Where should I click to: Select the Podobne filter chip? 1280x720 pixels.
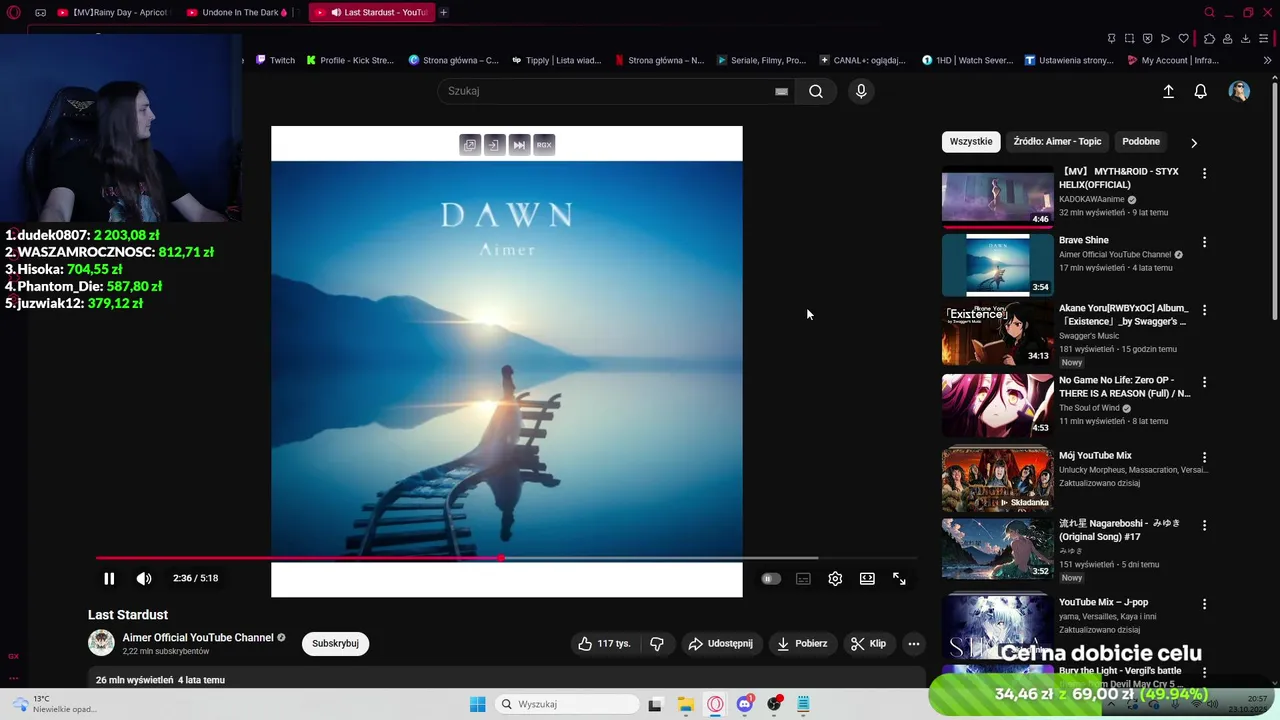(x=1141, y=142)
